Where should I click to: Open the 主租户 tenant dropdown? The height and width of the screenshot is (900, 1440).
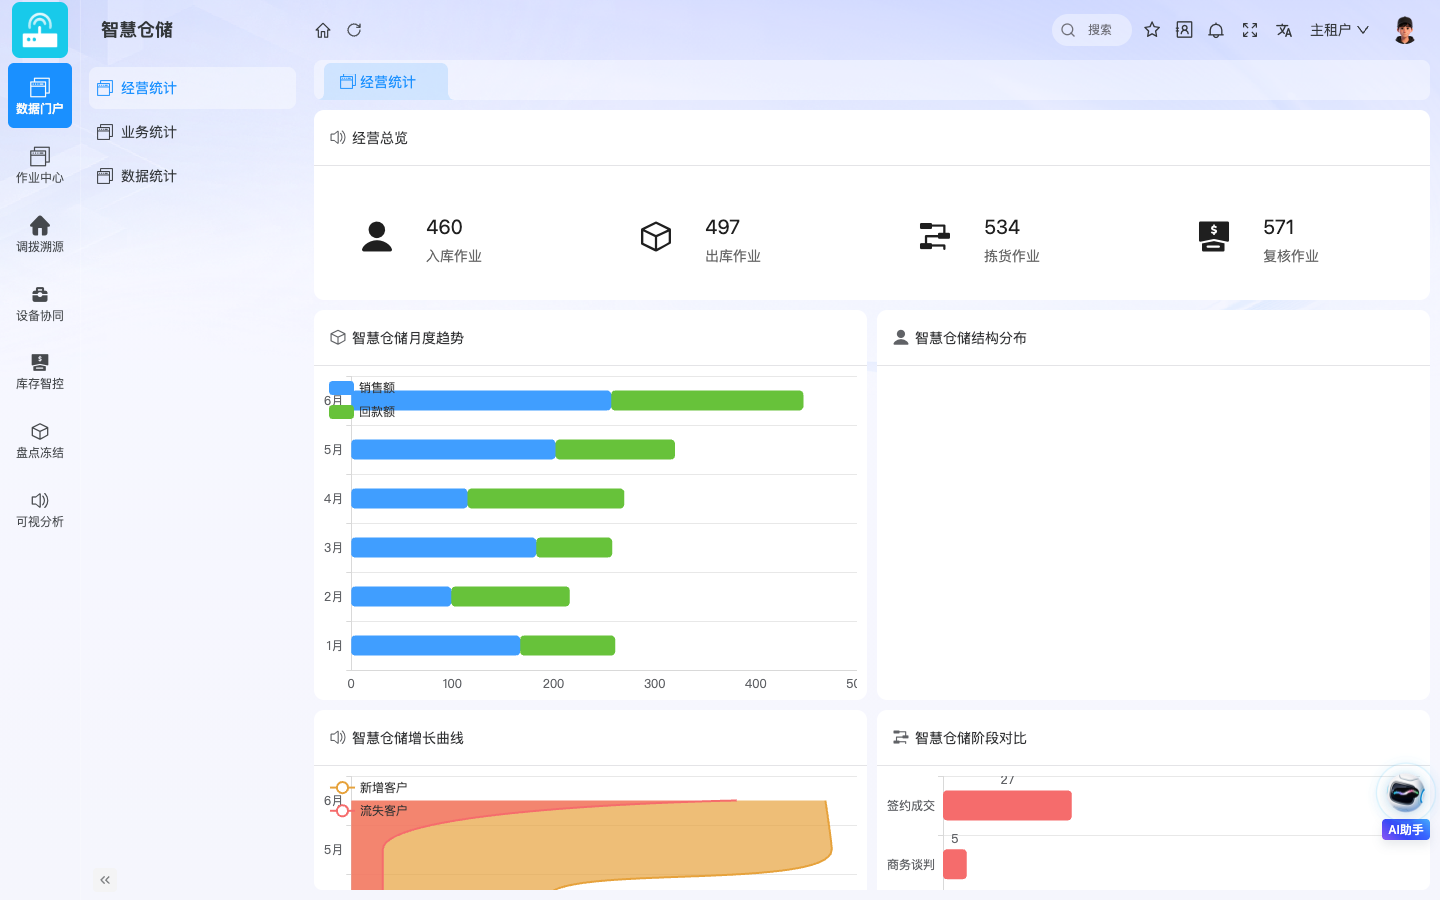tap(1339, 30)
